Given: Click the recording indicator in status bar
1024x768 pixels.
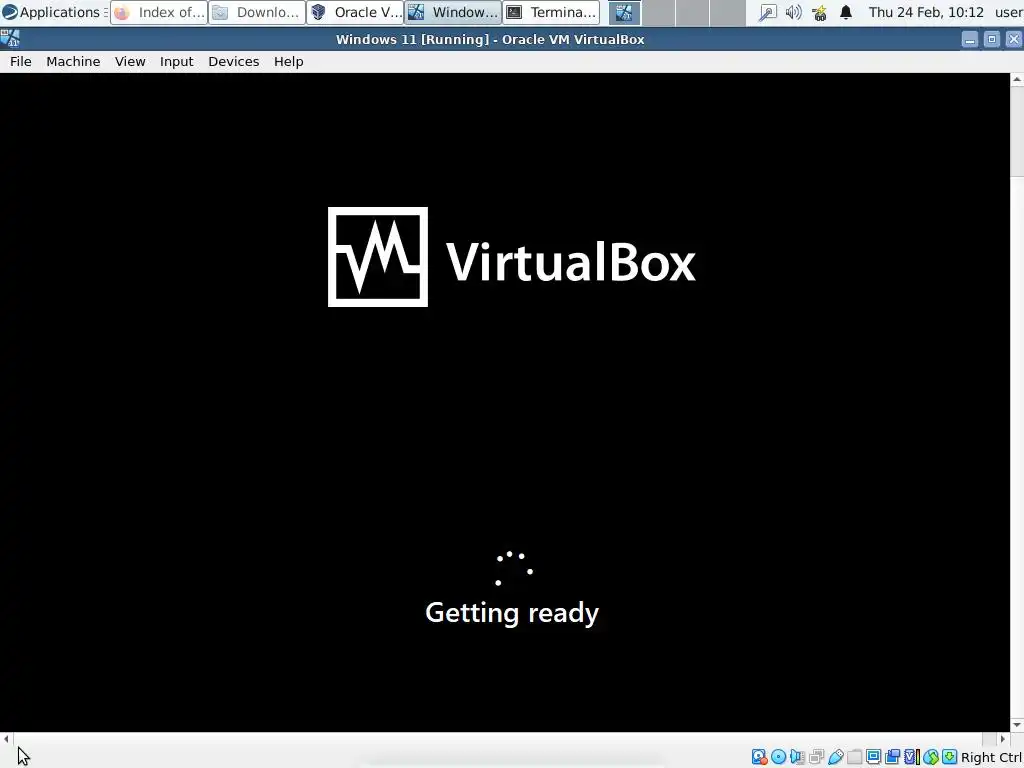Looking at the screenshot, I should 892,757.
